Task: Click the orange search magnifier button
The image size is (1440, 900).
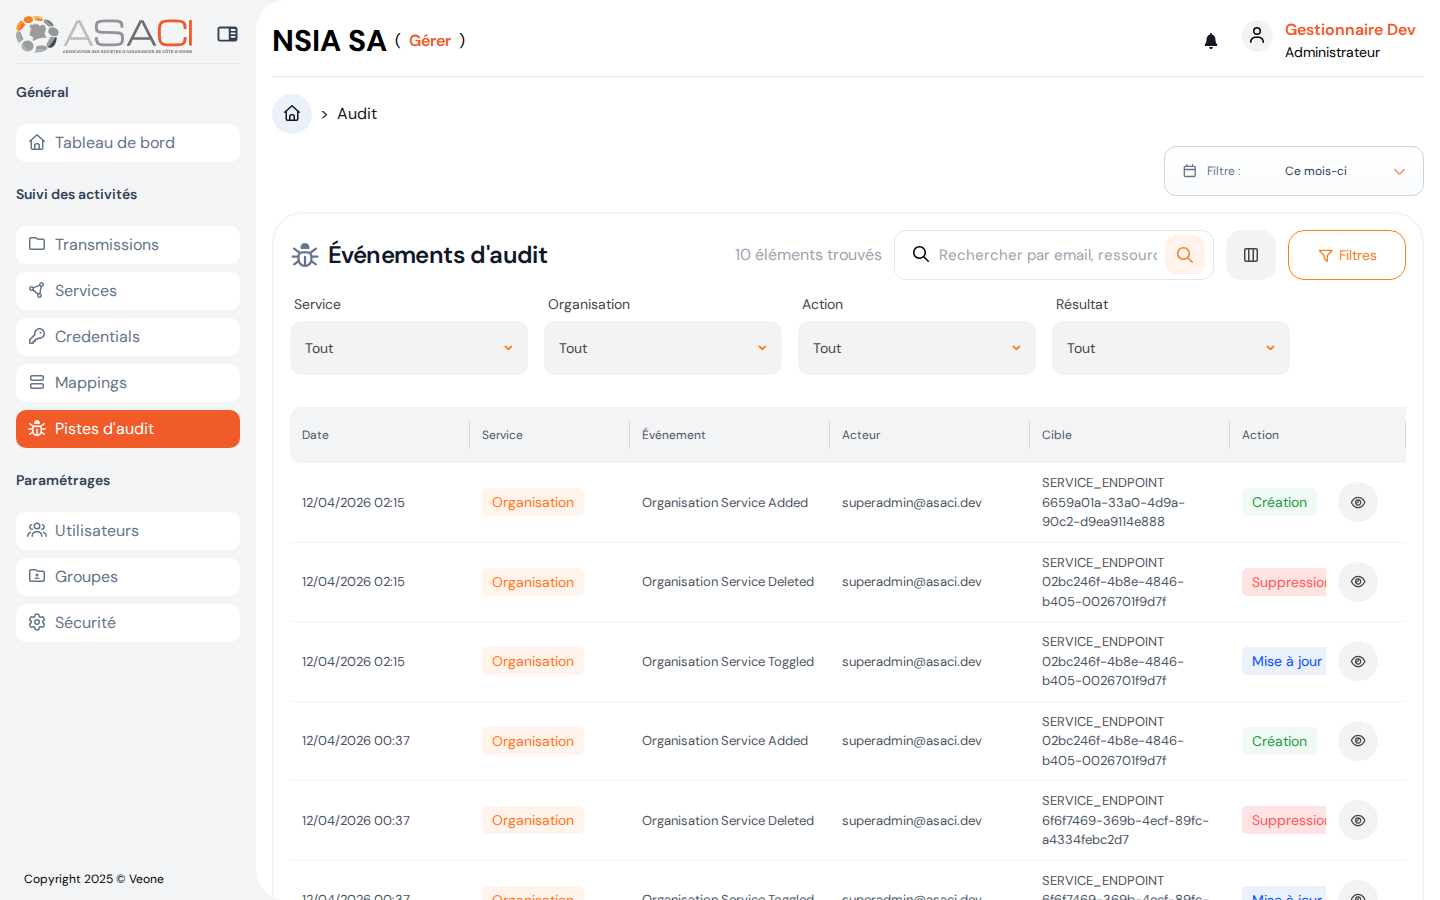Action: point(1185,255)
